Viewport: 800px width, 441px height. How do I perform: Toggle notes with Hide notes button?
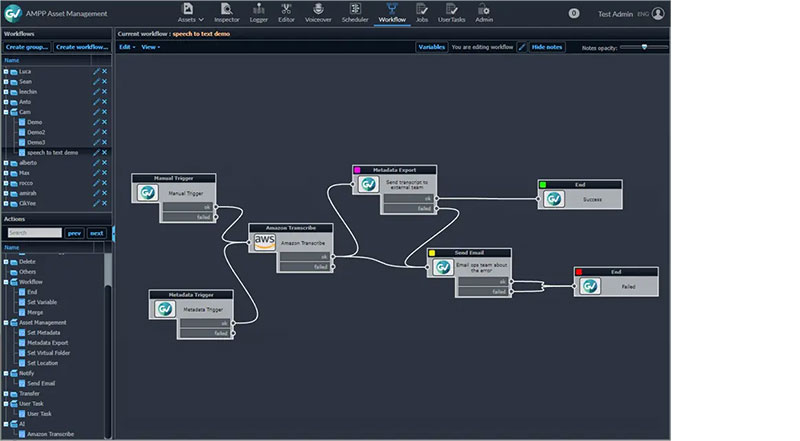coord(547,47)
